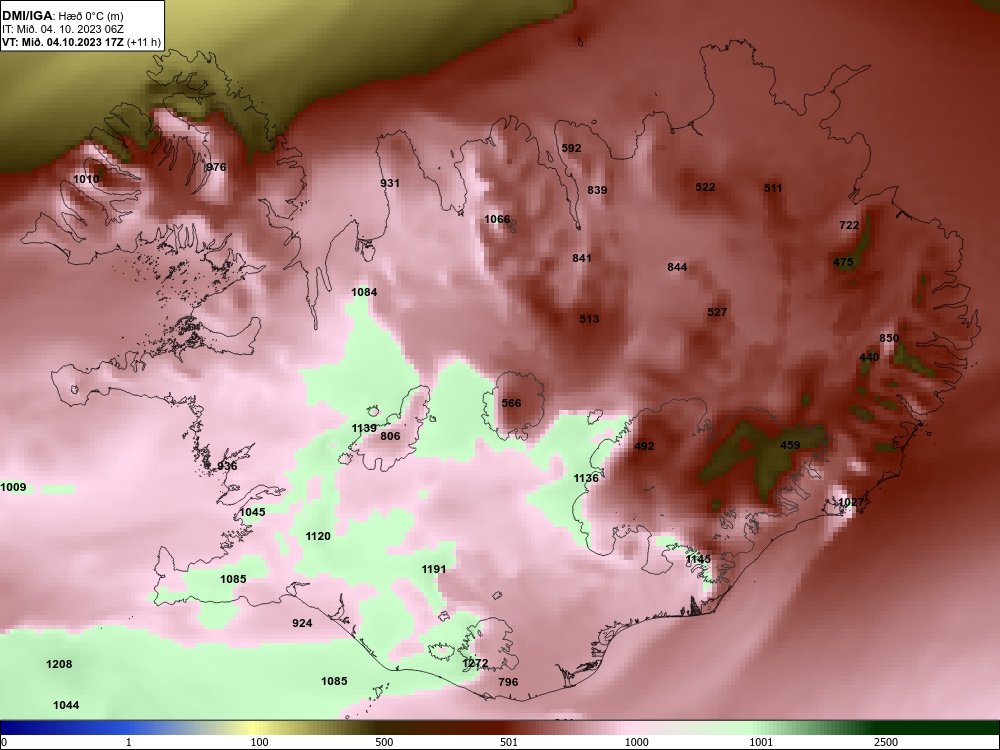Click the 1009 value at the map edge
The image size is (1000, 750).
pos(13,488)
